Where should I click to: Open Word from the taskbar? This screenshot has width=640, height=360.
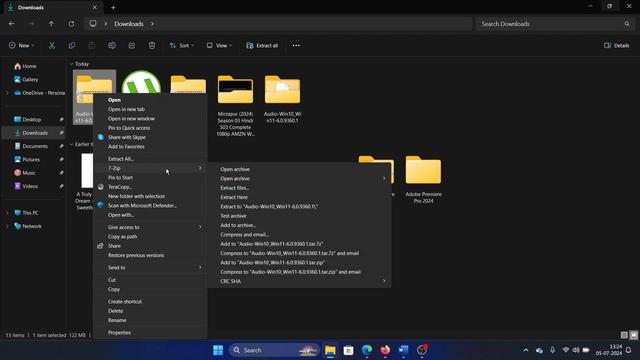tap(403, 350)
